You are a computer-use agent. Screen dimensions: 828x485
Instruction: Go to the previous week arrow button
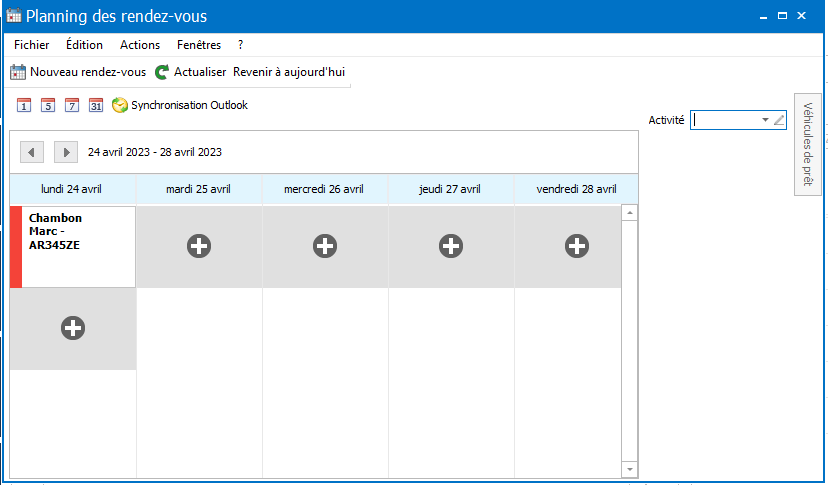(32, 152)
